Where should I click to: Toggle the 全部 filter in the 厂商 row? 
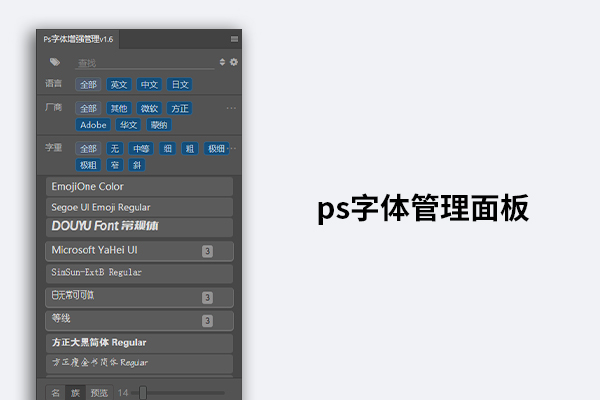click(88, 109)
